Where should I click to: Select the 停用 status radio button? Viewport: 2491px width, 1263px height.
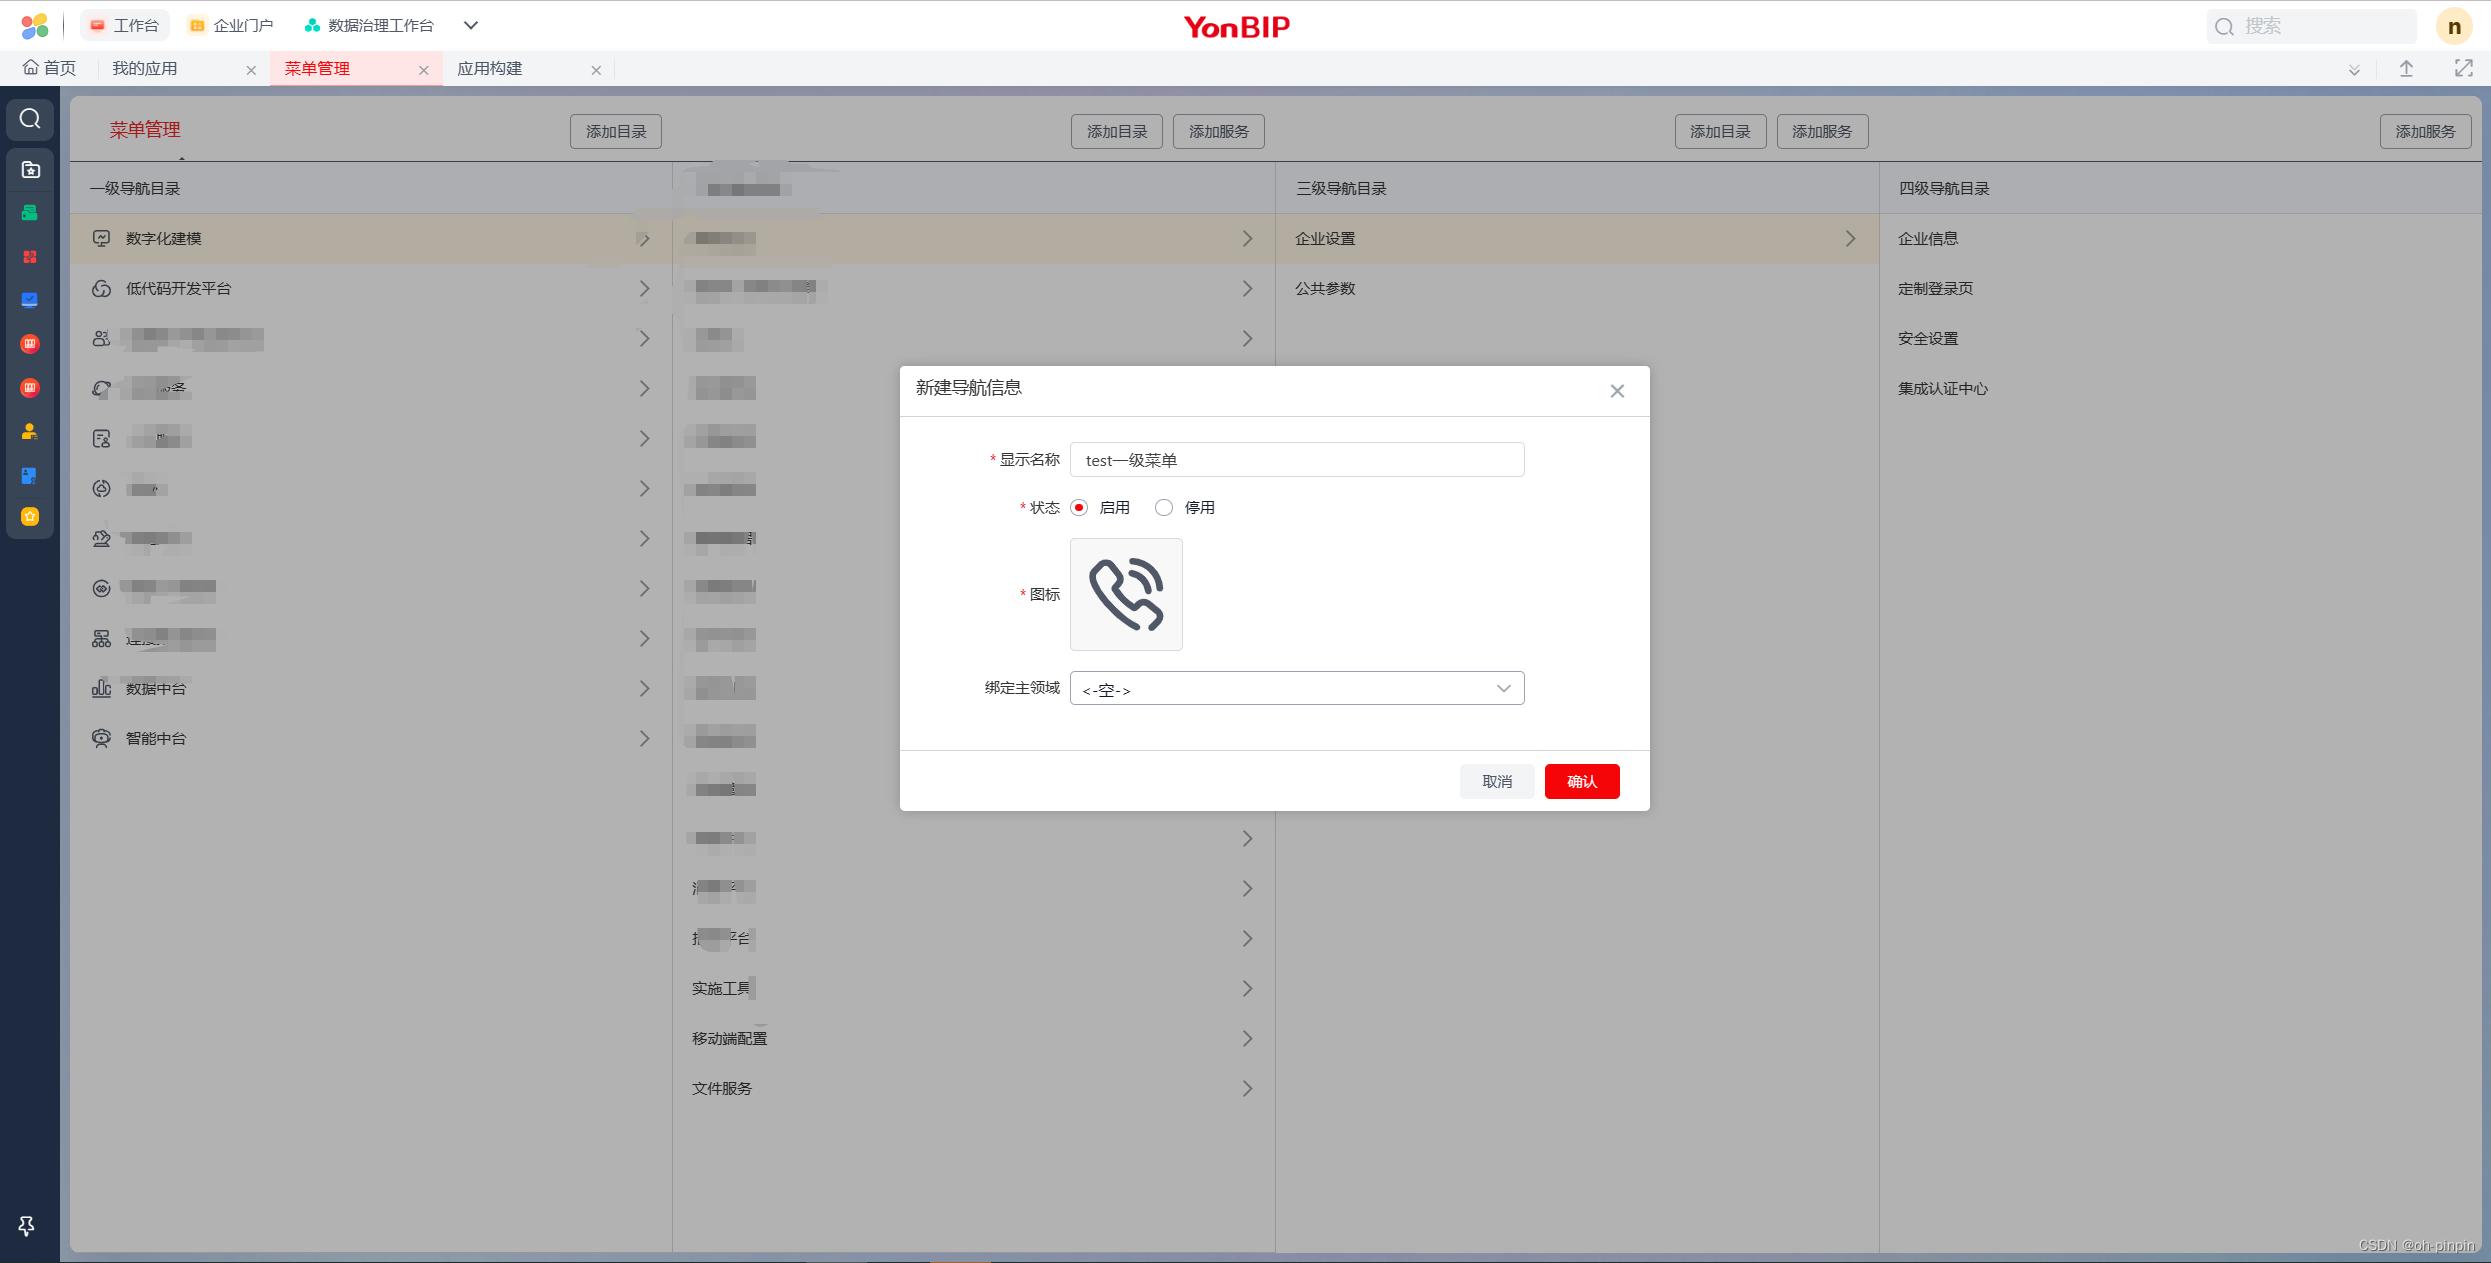coord(1164,507)
